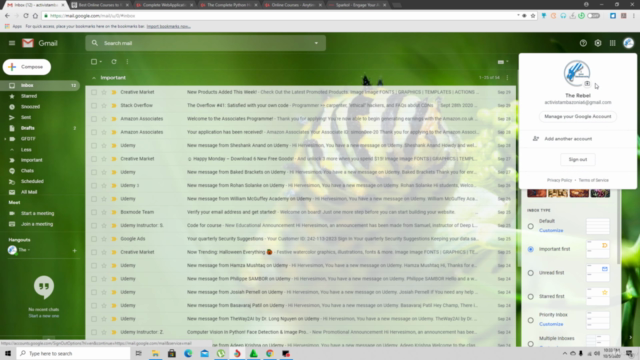Open the Support help icon

(583, 43)
